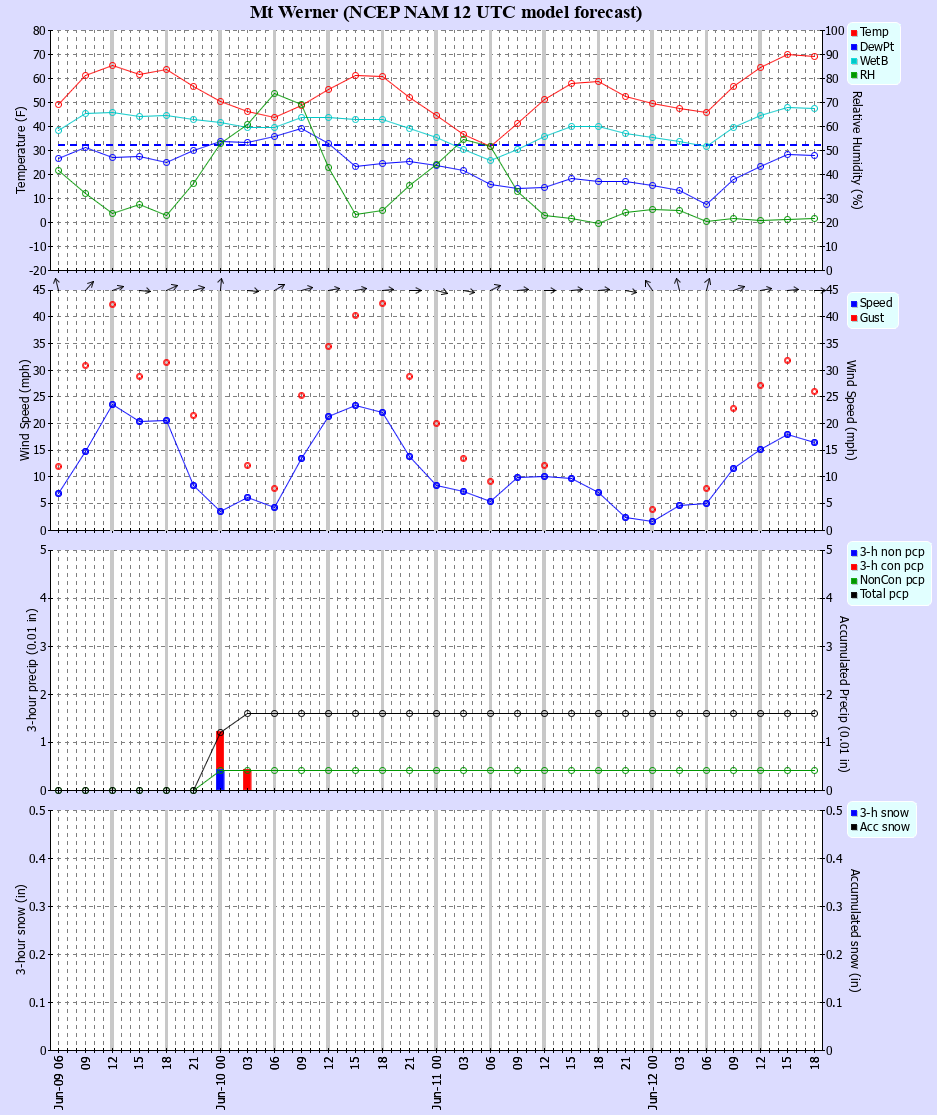Click the 'Mt Werner (NCEP NAM 12 UTC model forecast)' title
937x1115 pixels.
[446, 12]
